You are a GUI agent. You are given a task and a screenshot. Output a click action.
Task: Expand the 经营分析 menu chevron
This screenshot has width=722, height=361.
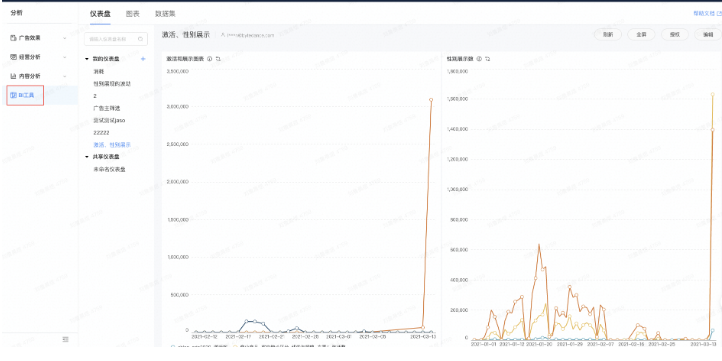(x=65, y=57)
